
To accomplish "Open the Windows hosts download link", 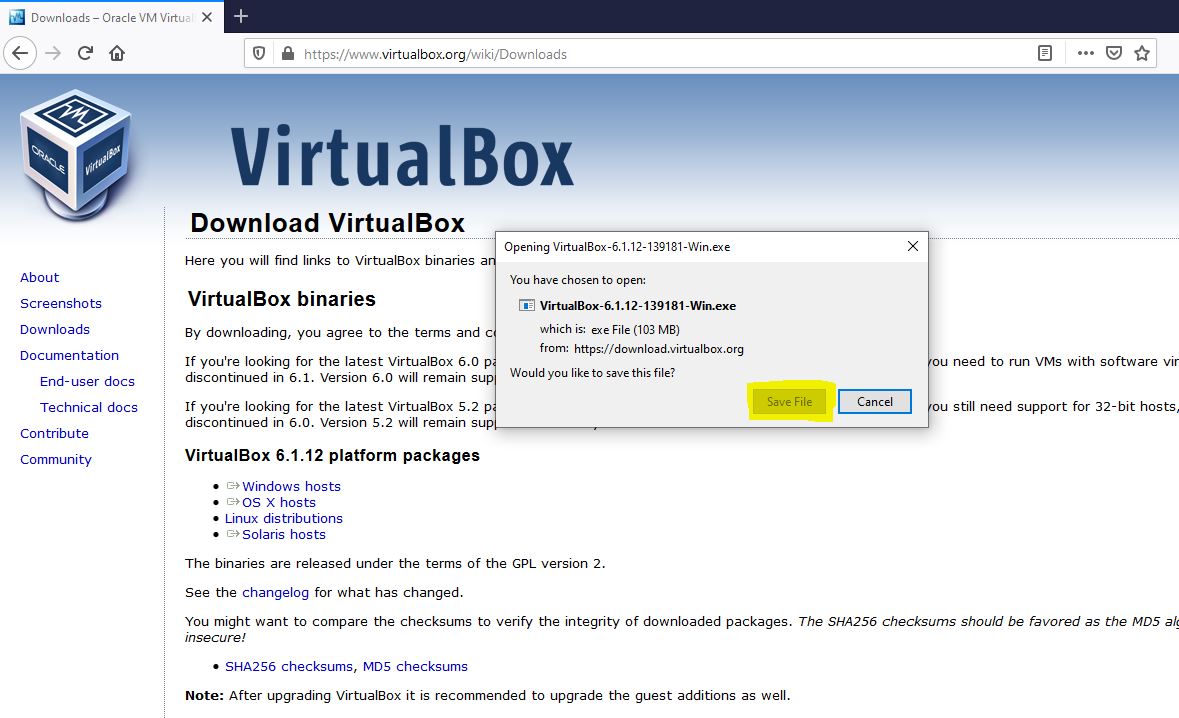I will 291,486.
